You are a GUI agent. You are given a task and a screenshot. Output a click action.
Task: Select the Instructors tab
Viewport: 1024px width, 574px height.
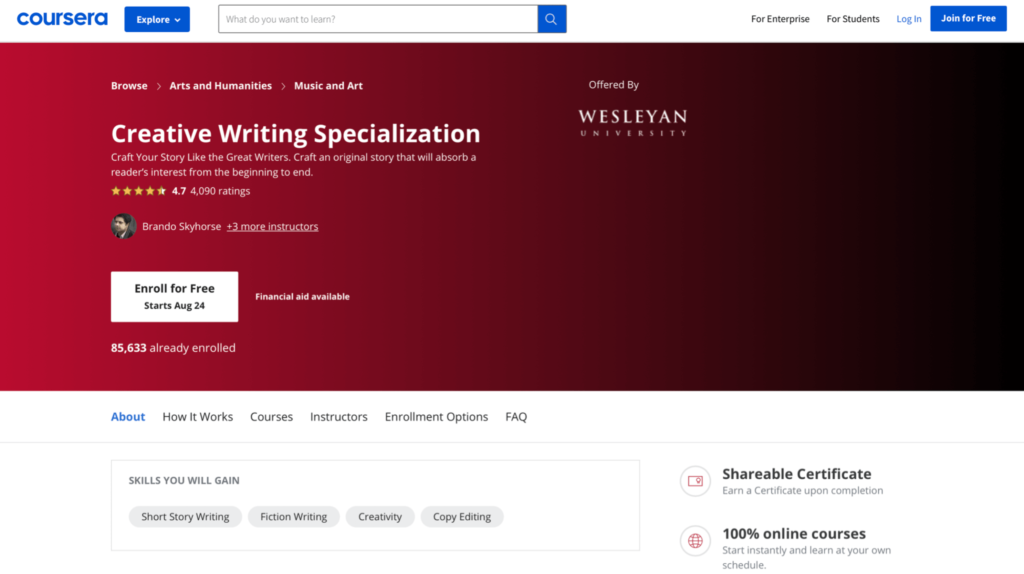[x=339, y=417]
